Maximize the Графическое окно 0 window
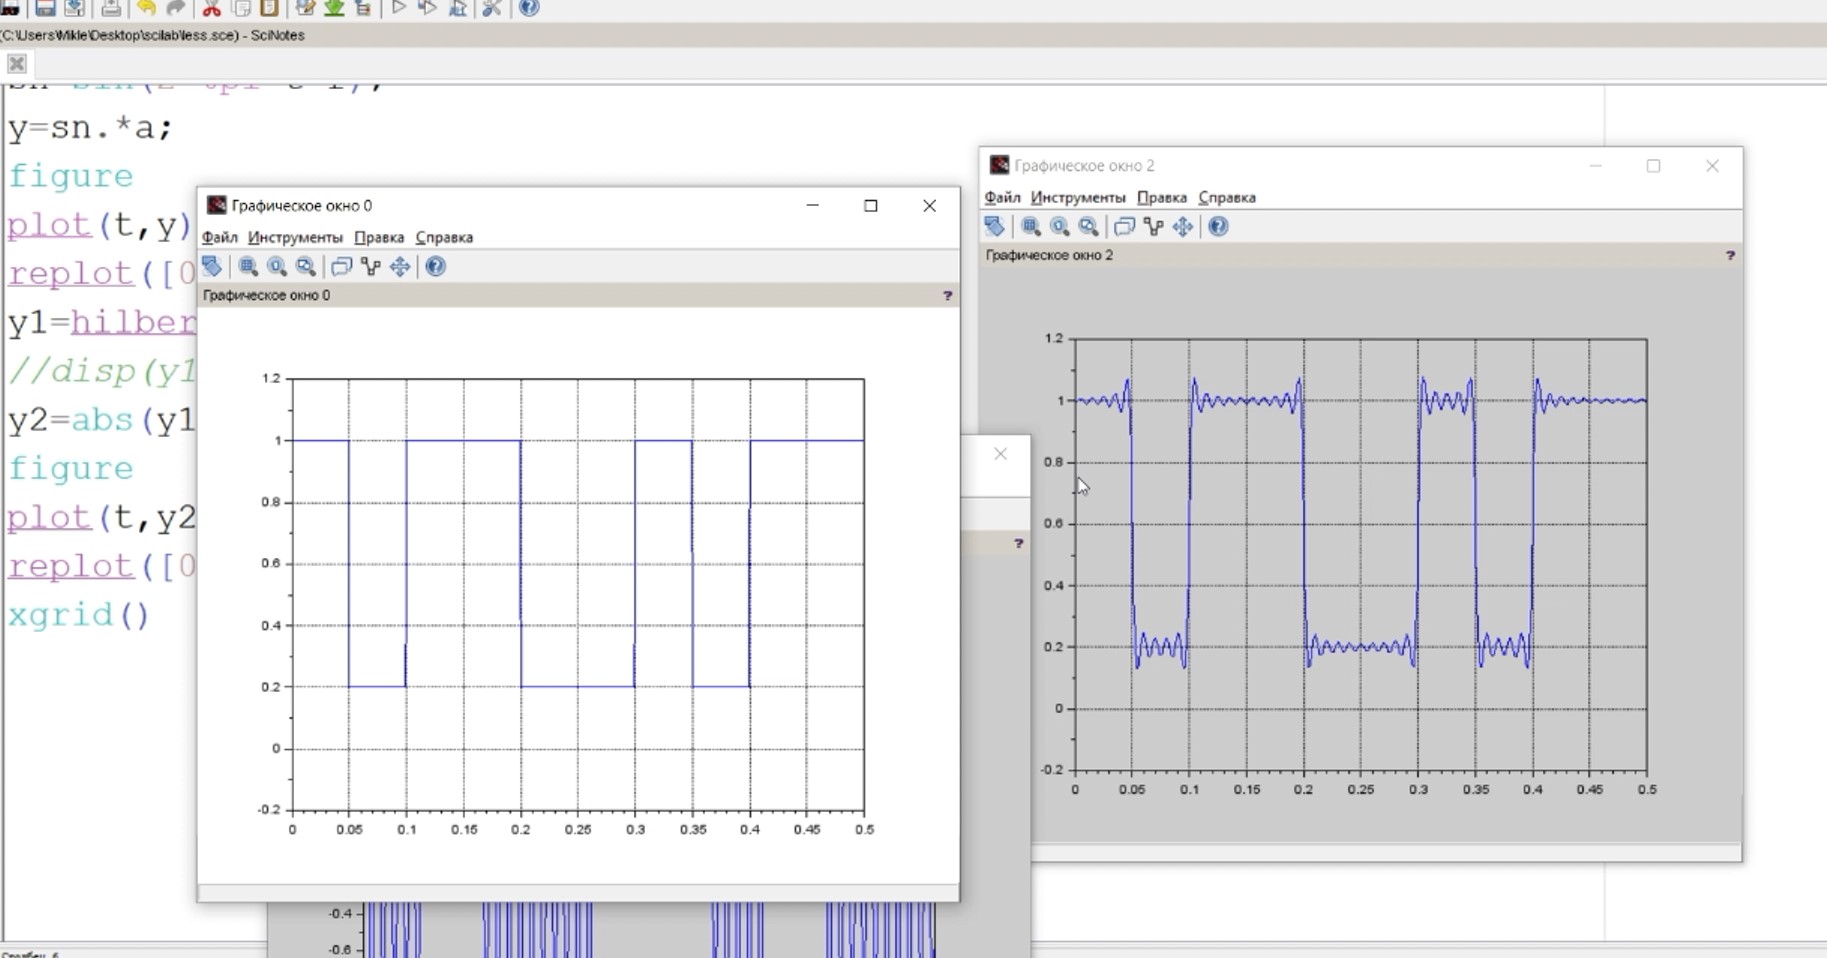 [871, 205]
